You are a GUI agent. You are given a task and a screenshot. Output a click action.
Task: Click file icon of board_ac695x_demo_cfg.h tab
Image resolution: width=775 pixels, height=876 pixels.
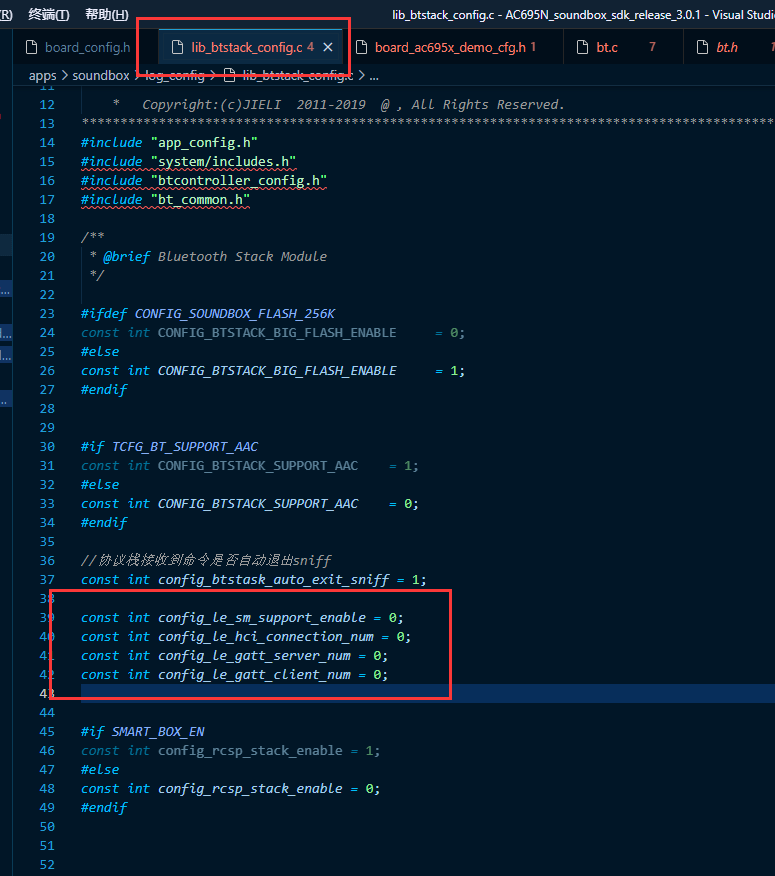pos(362,47)
